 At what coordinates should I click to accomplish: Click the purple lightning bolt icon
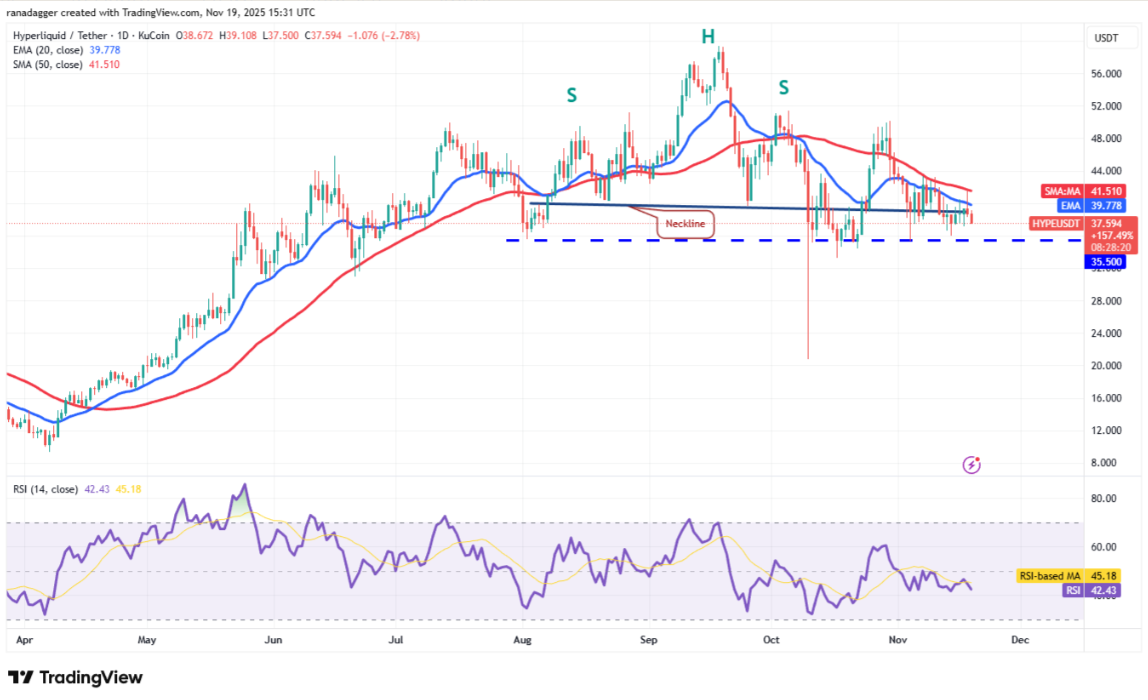971,464
